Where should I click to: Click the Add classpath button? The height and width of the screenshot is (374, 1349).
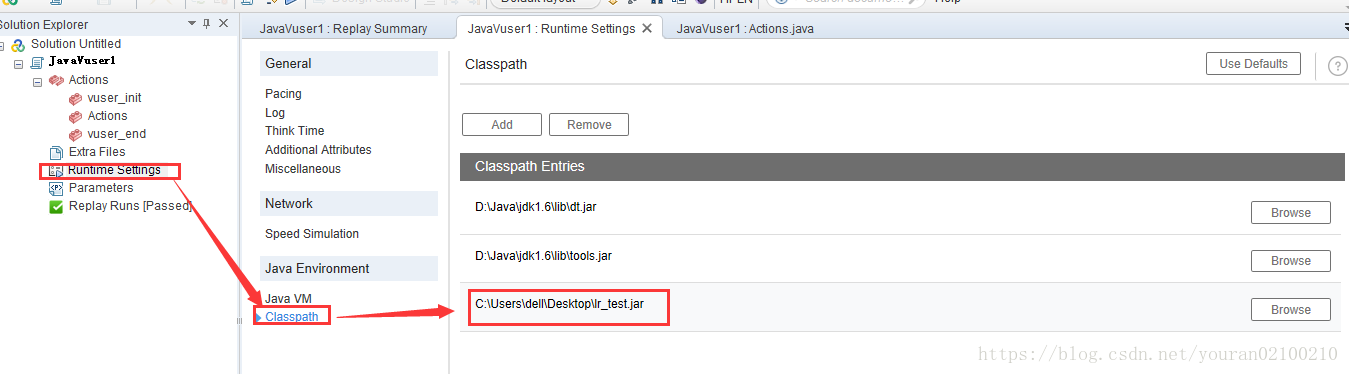pos(502,125)
